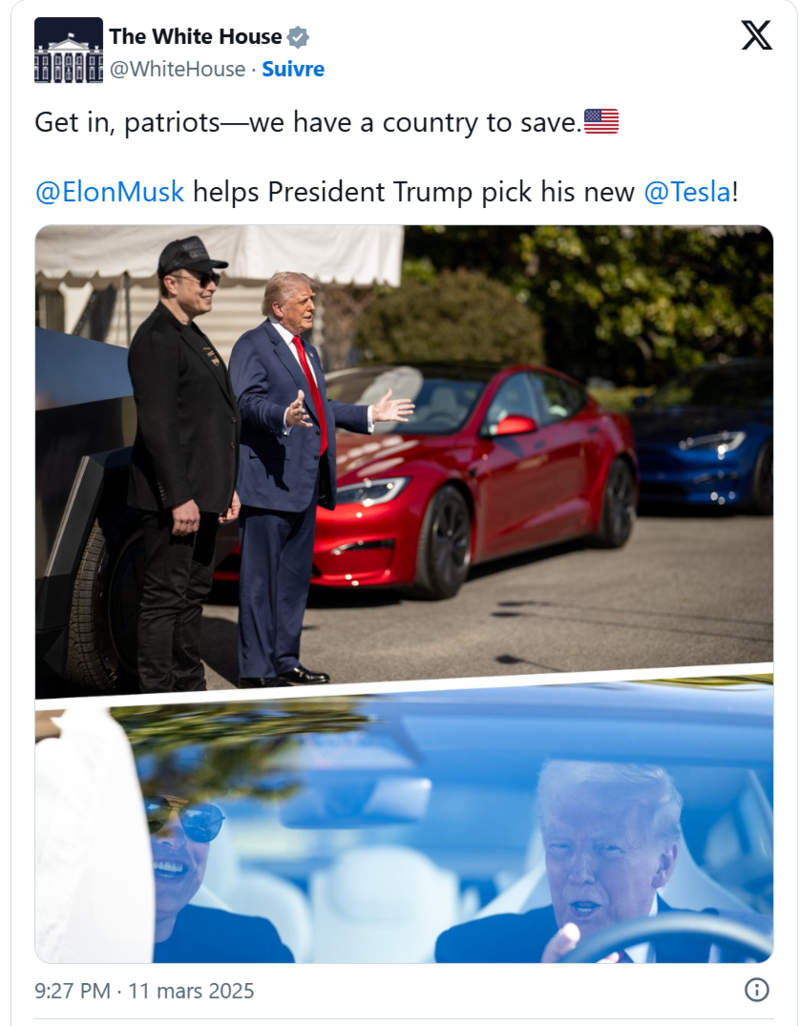
Task: Click the 11 mars 2025 date
Action: click(191, 991)
